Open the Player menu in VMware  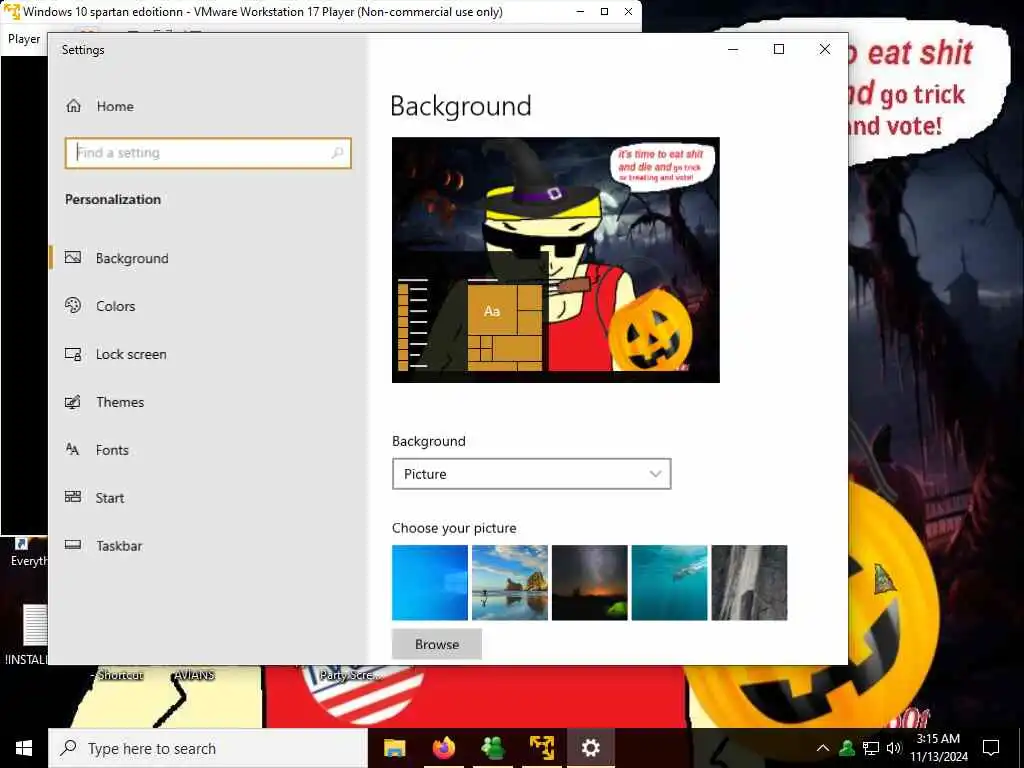(x=24, y=39)
